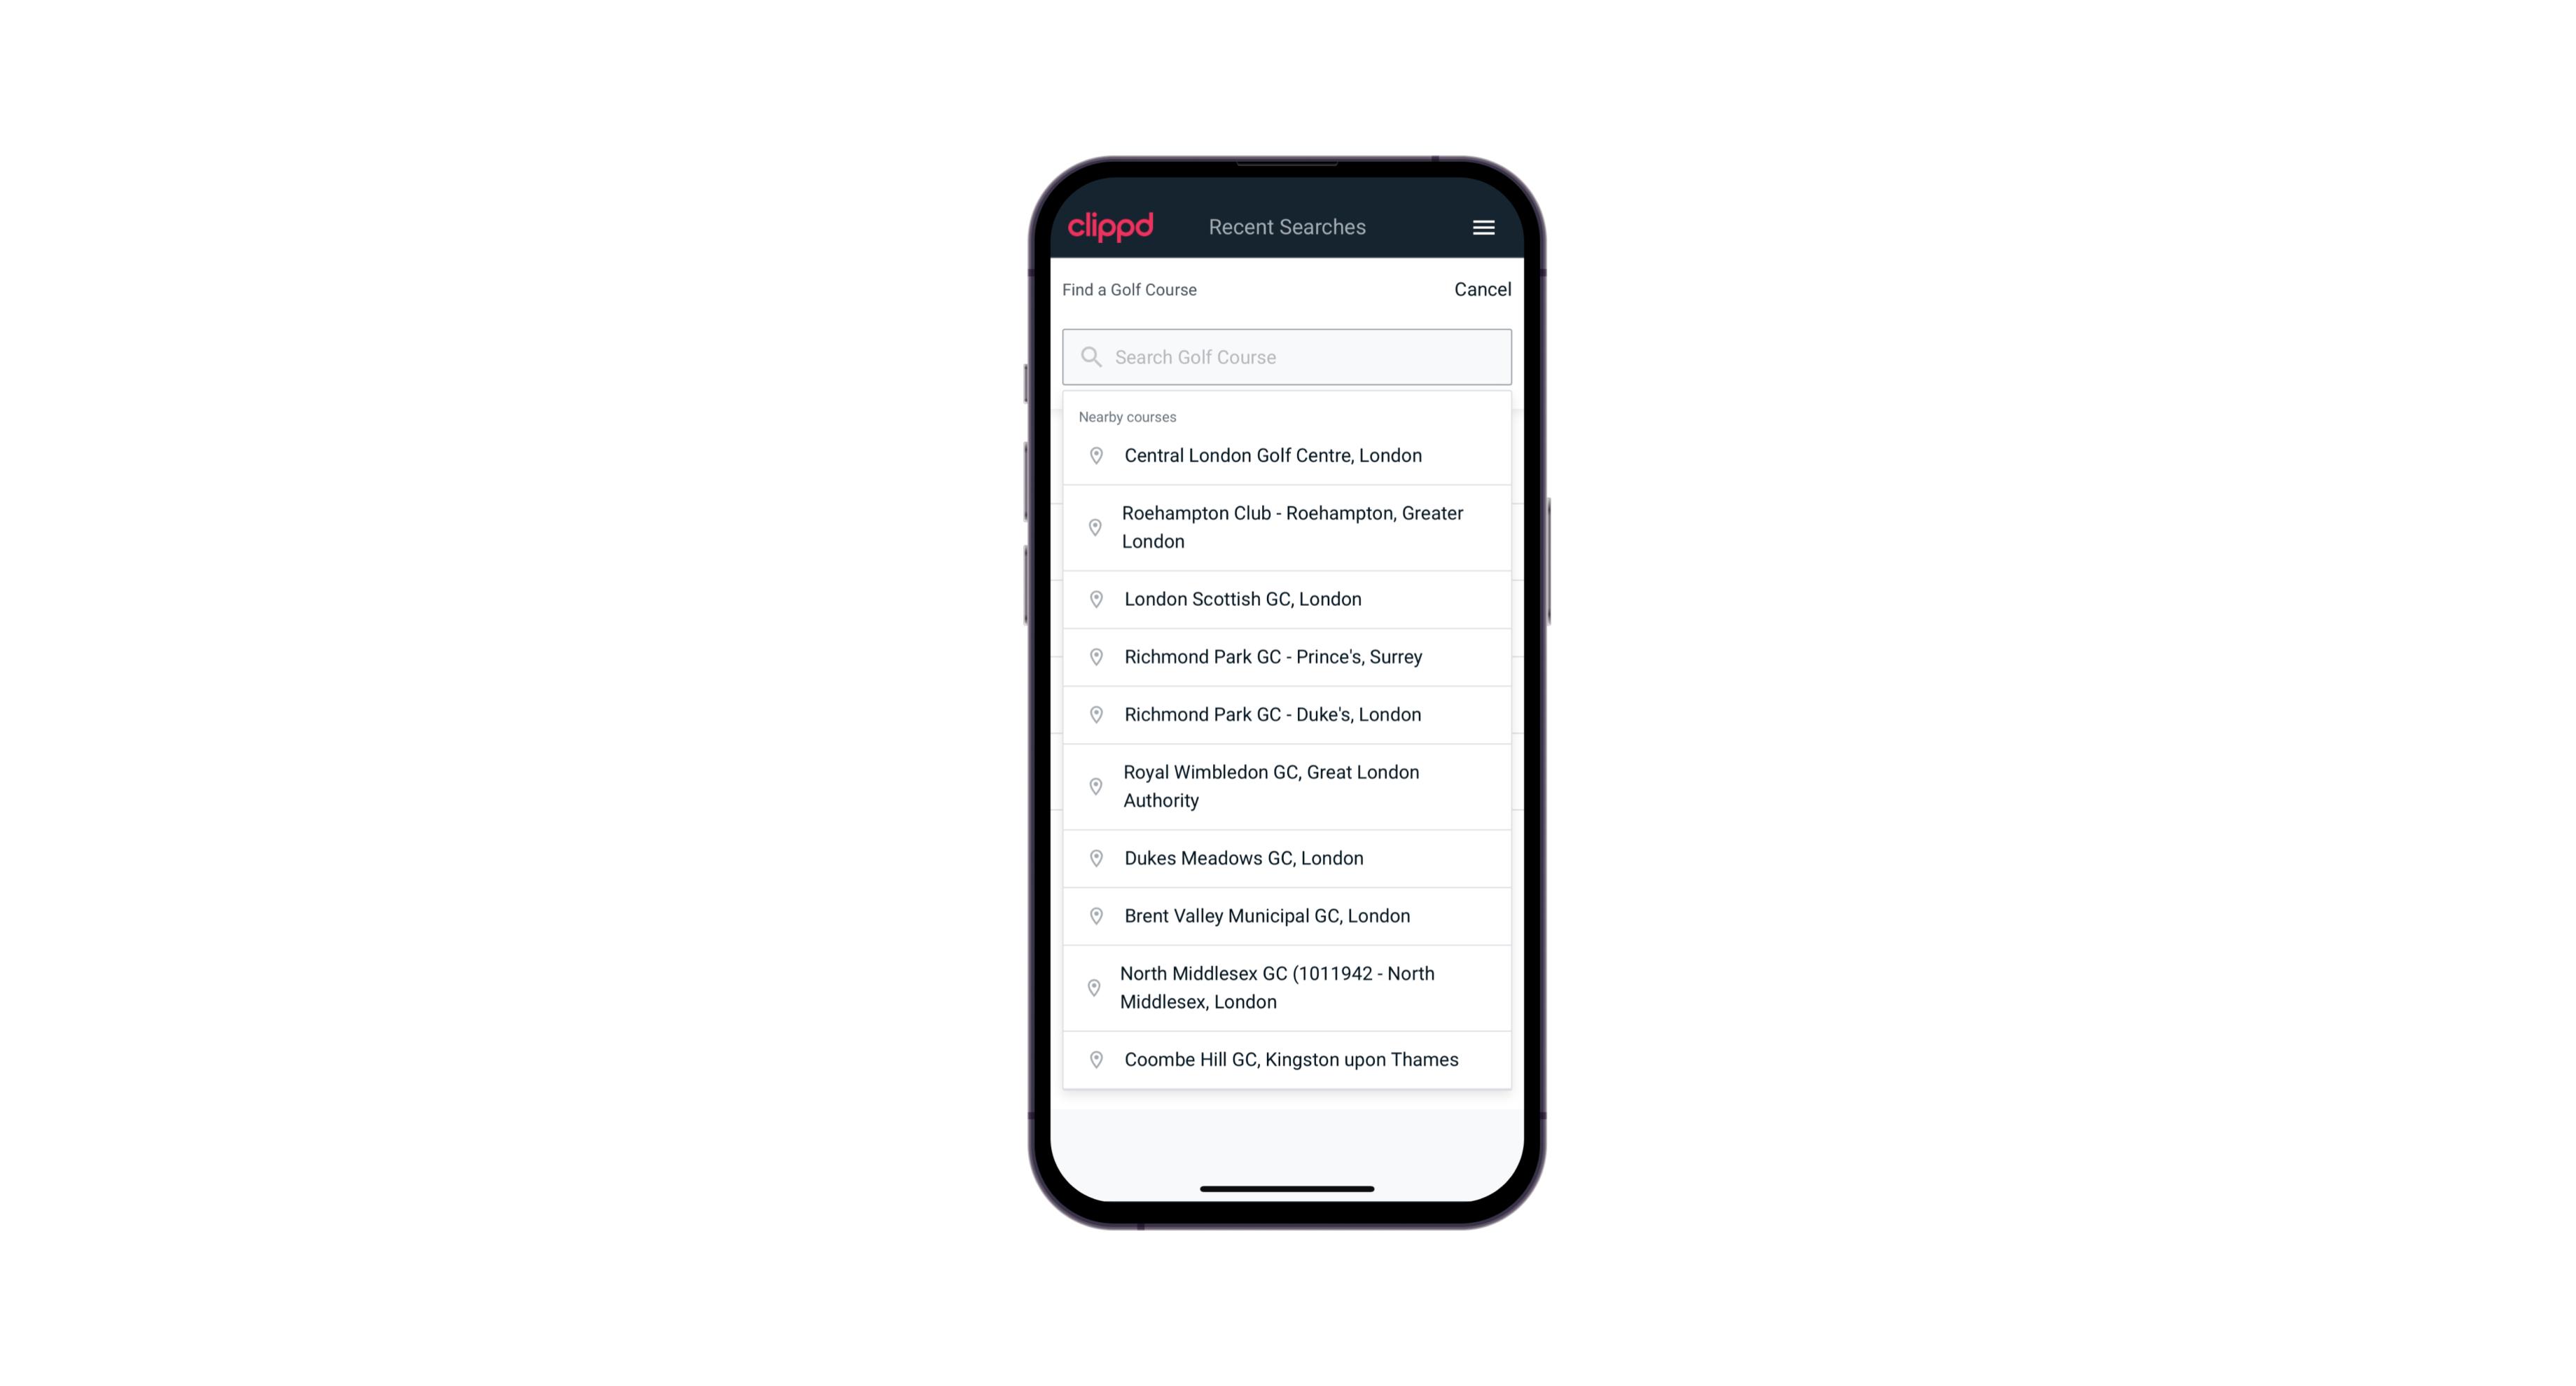Select Brent Valley Municipal GC London
Viewport: 2576px width, 1386px height.
click(x=1287, y=915)
